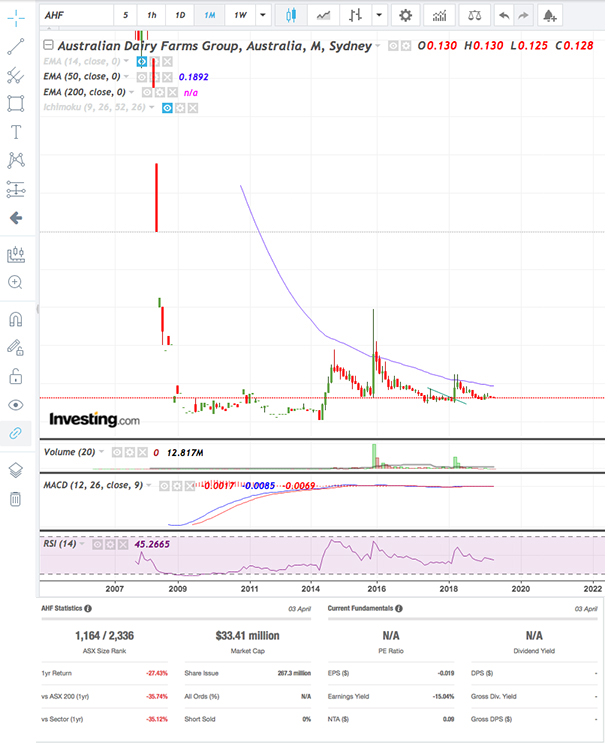Screen dimensions: 609x748
Task: Toggle hide all drawings eye icon
Action: (x=16, y=405)
